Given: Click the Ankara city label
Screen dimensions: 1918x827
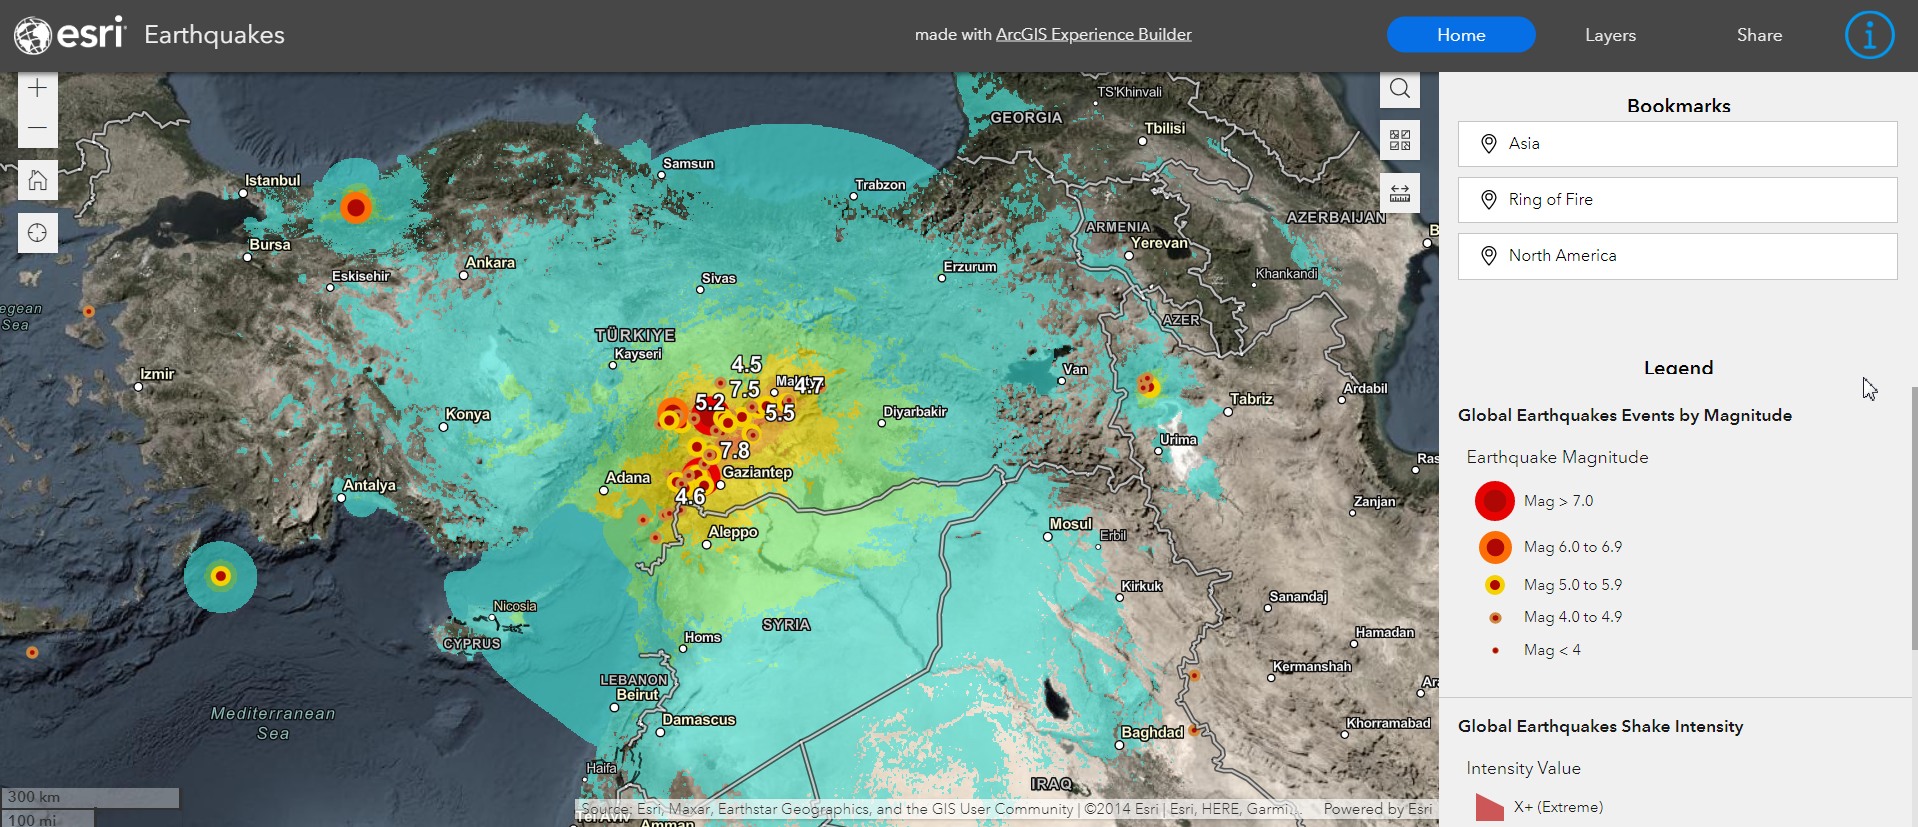Looking at the screenshot, I should coord(490,263).
